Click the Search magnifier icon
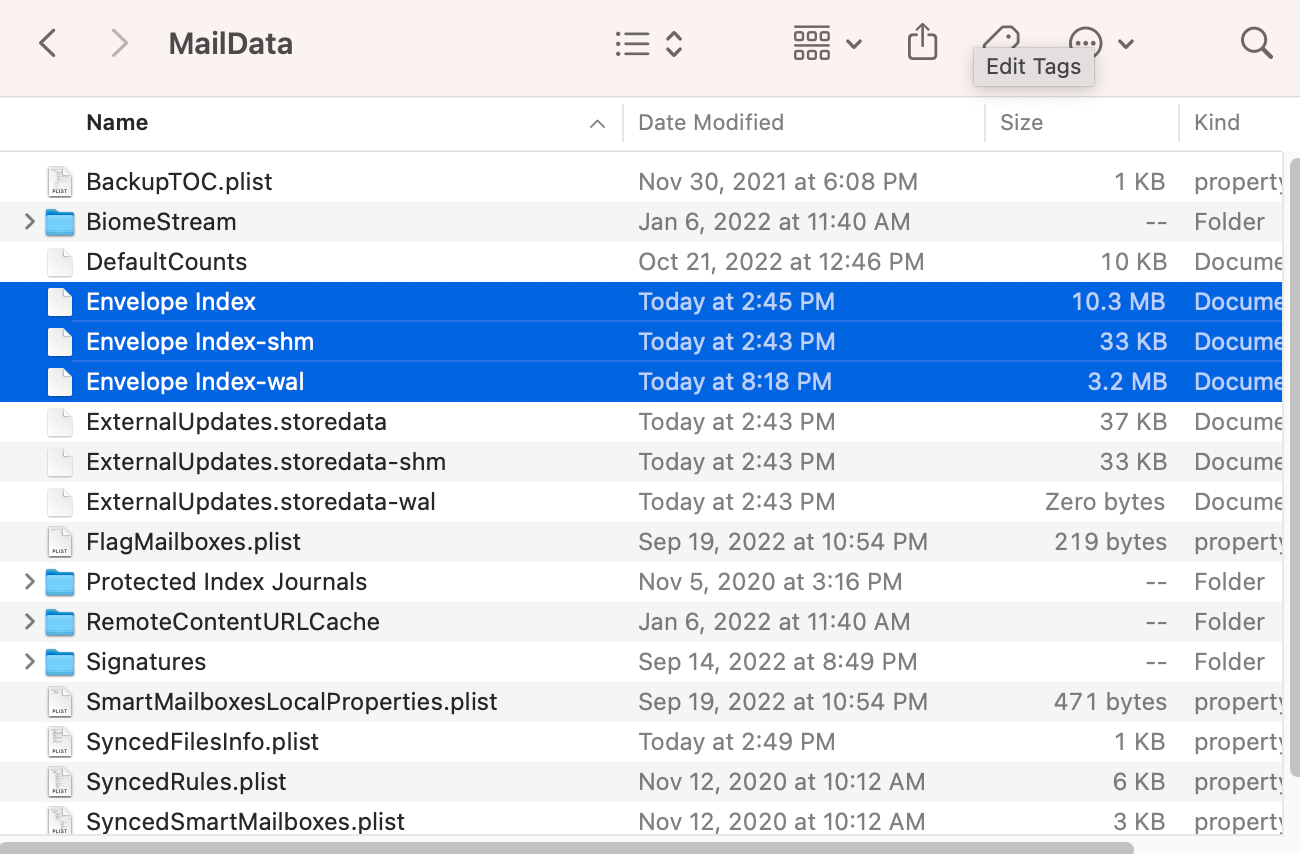 click(1256, 43)
